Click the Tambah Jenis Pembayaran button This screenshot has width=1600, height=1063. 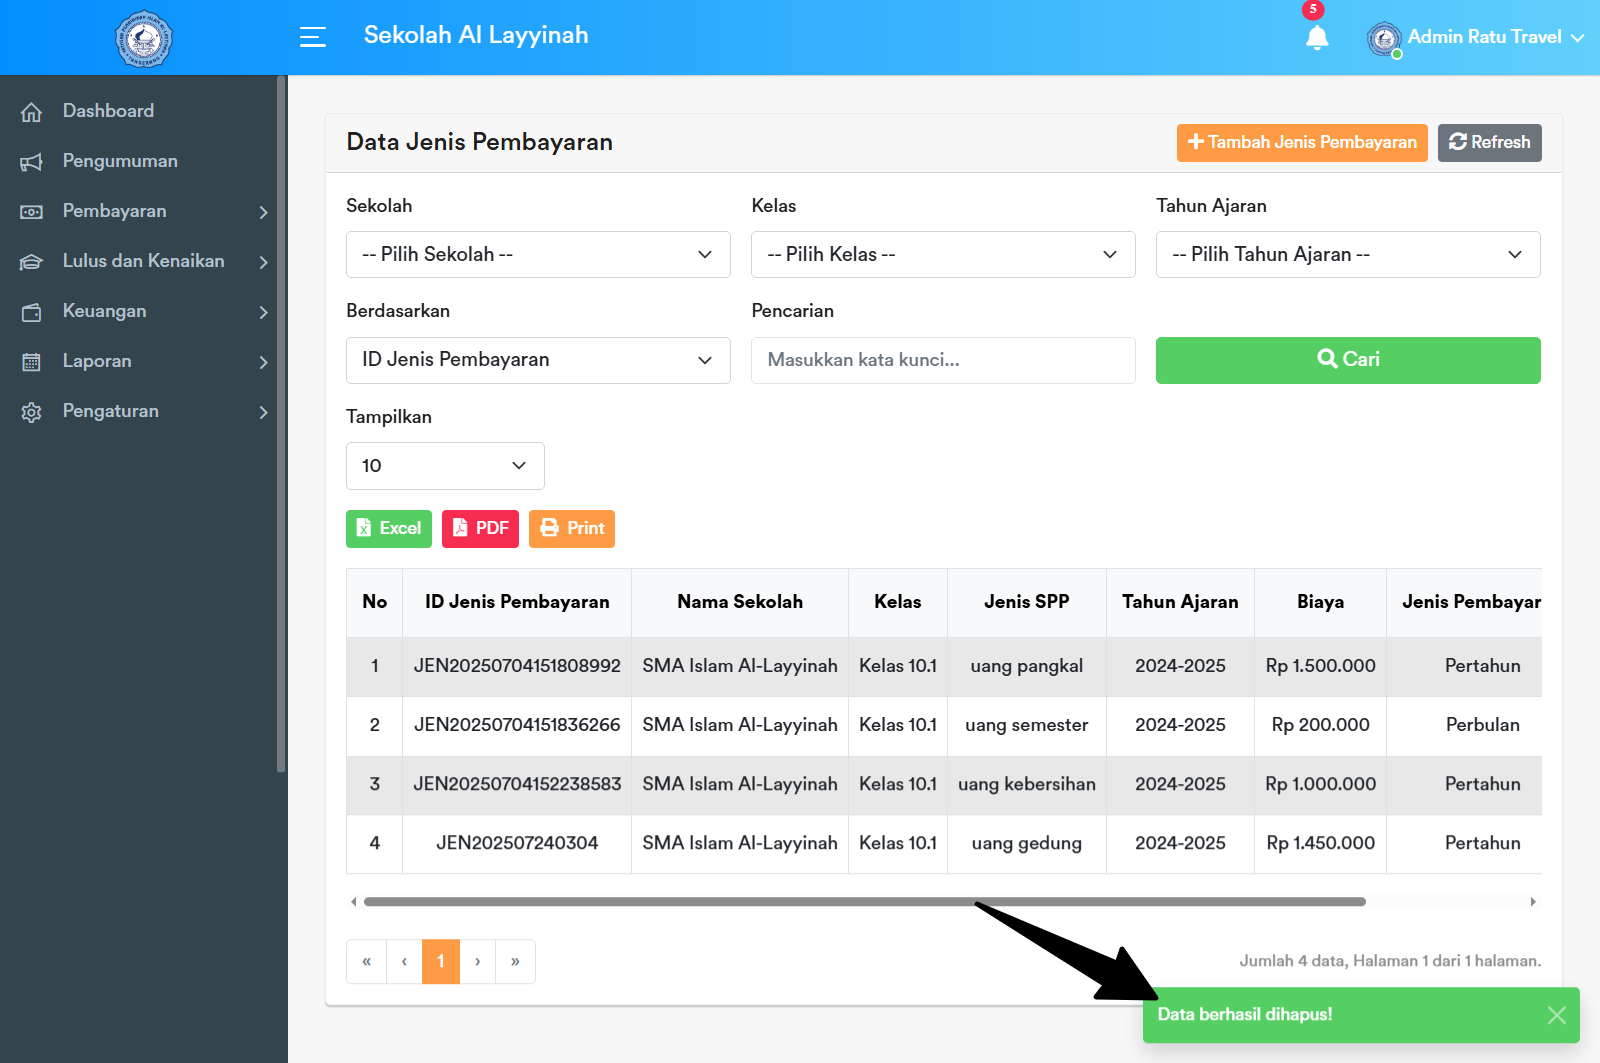1302,142
